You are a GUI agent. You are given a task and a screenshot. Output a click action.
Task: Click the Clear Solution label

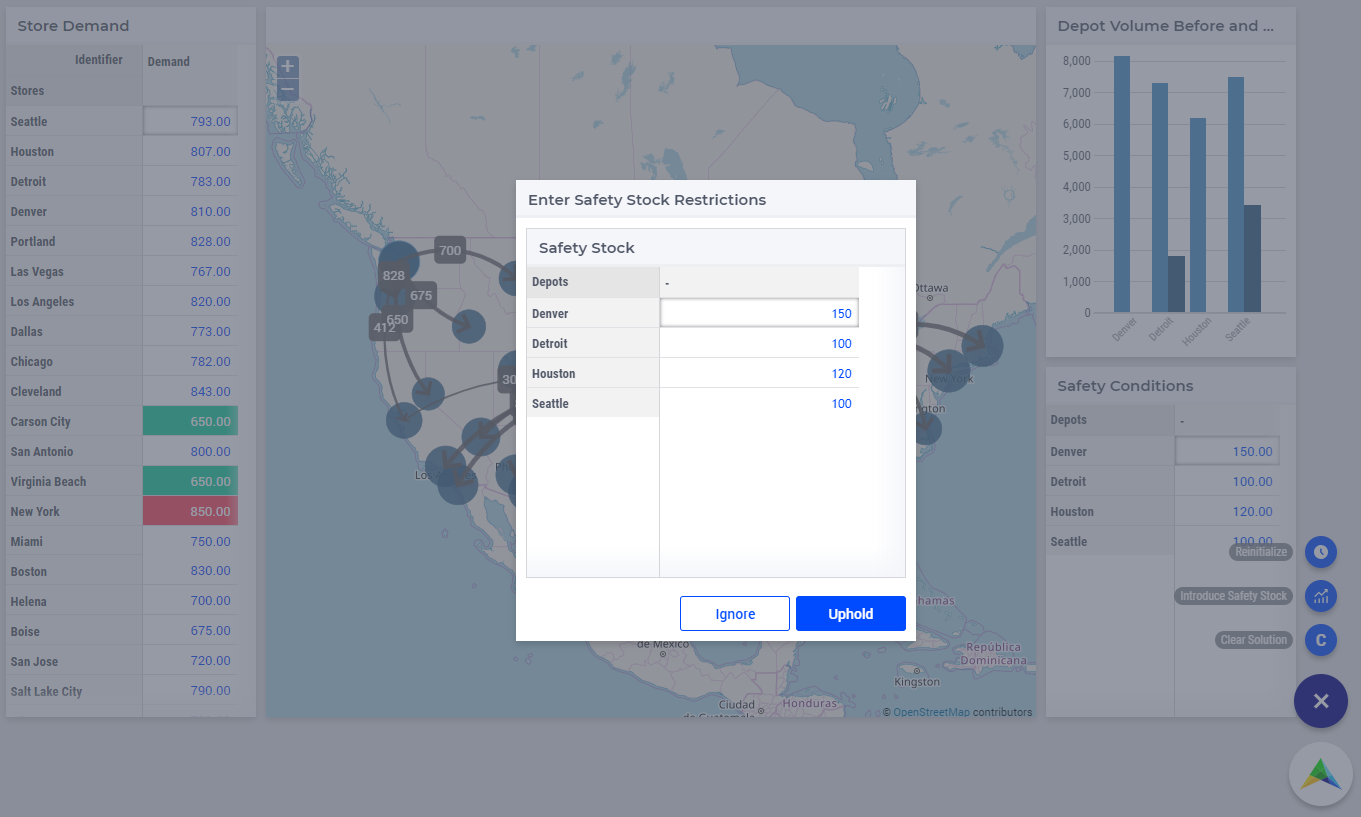(1254, 640)
